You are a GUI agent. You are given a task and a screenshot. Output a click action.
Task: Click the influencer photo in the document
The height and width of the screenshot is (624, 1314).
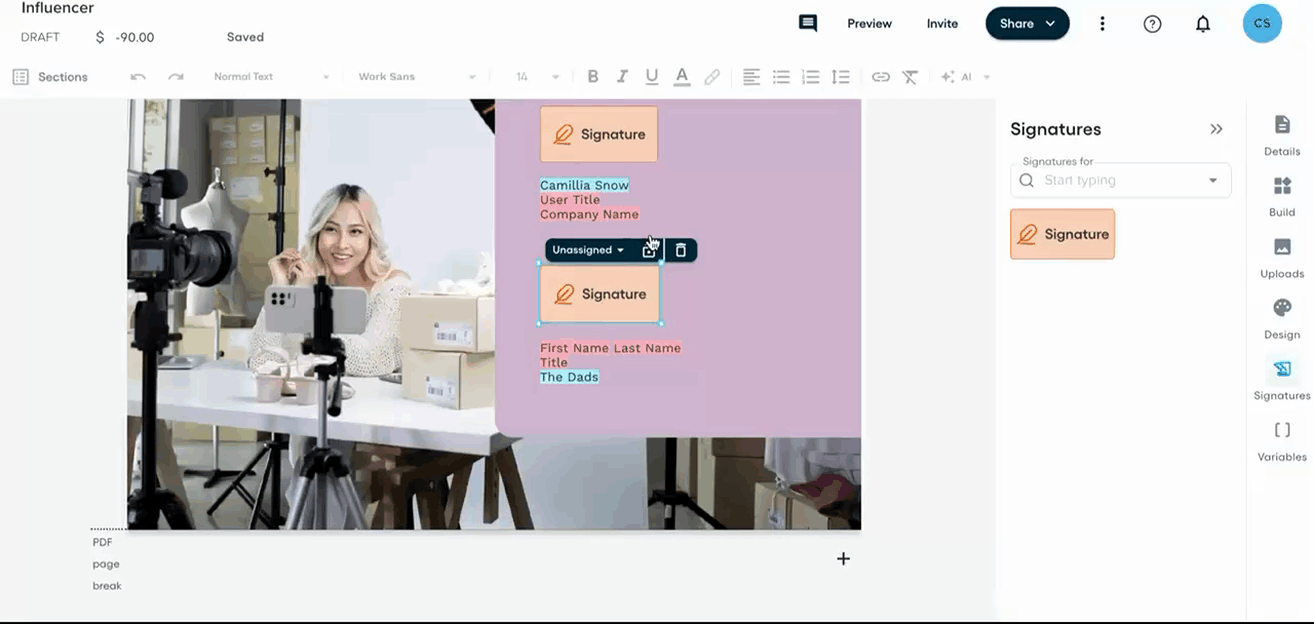pyautogui.click(x=311, y=314)
